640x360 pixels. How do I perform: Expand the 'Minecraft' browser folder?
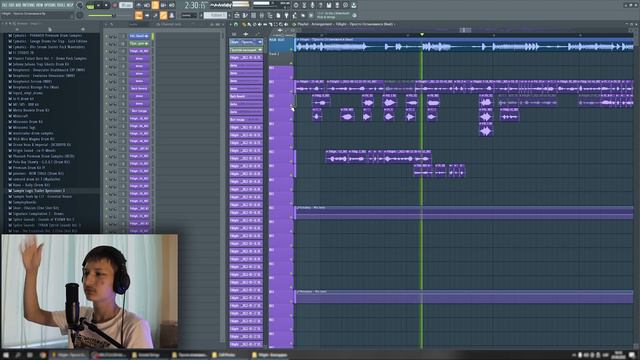click(x=19, y=116)
